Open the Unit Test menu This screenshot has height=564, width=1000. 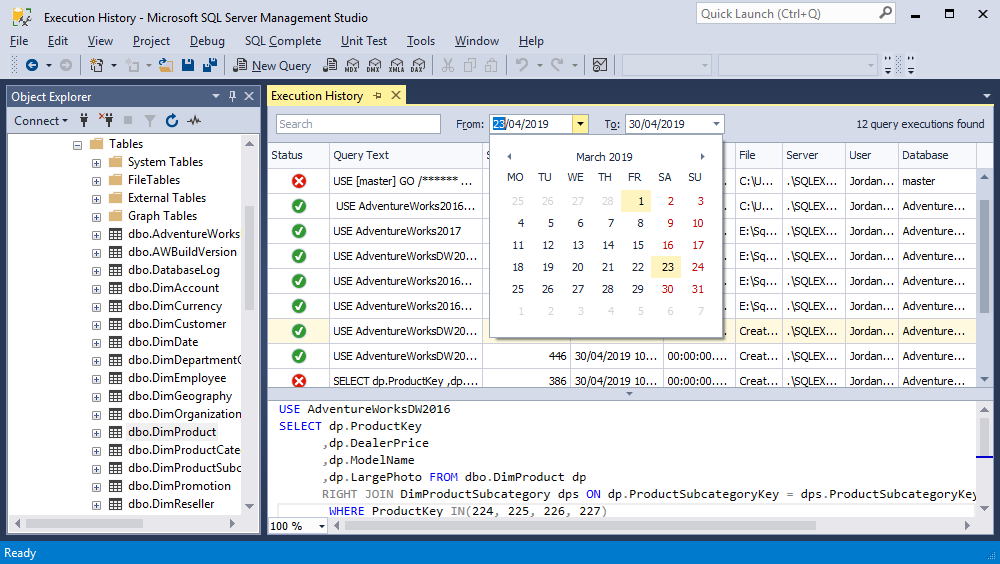(x=364, y=41)
